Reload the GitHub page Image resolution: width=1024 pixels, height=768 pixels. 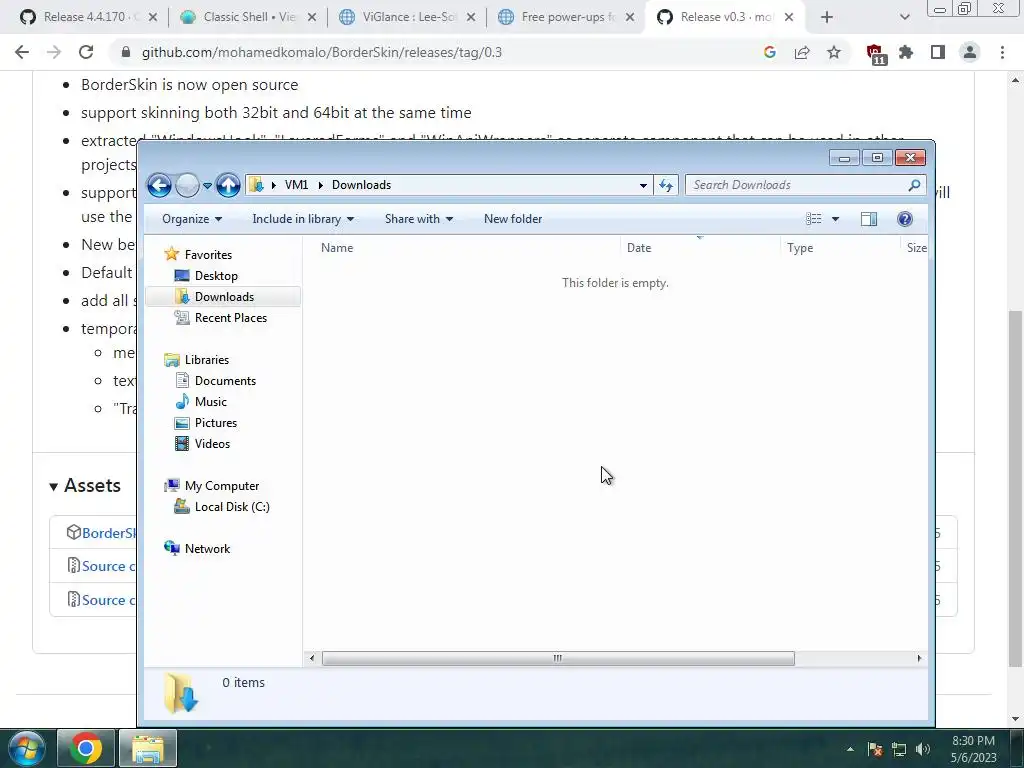pyautogui.click(x=86, y=52)
